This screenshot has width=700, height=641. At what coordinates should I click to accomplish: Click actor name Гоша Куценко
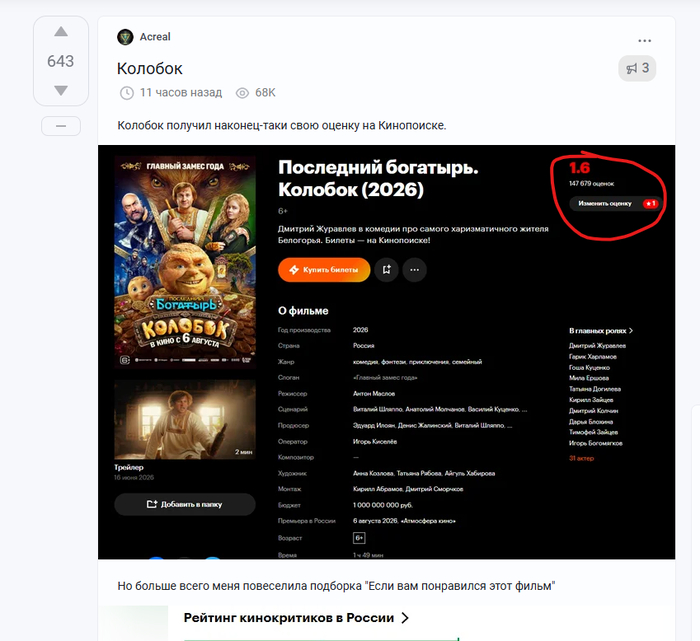[x=589, y=367]
